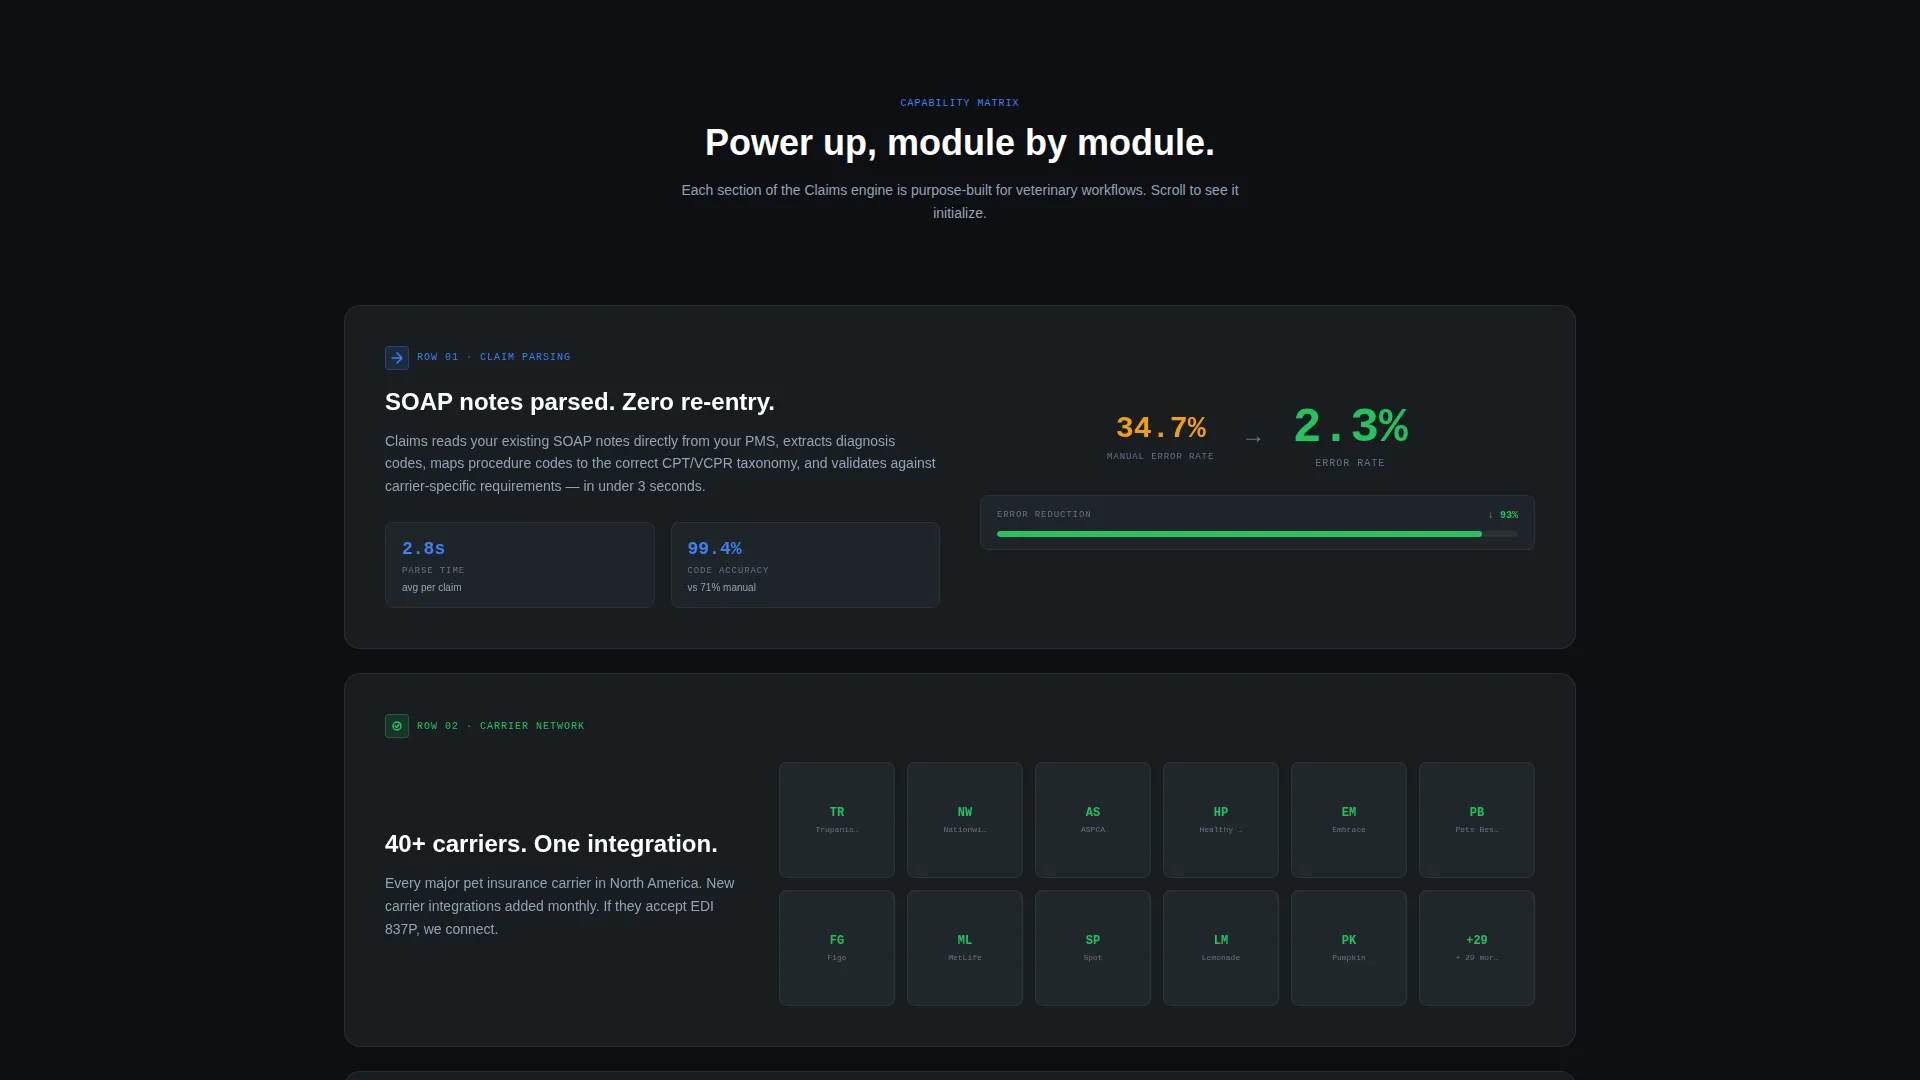Select the PK Pumpkin carrier tile
1920x1080 pixels.
point(1349,948)
